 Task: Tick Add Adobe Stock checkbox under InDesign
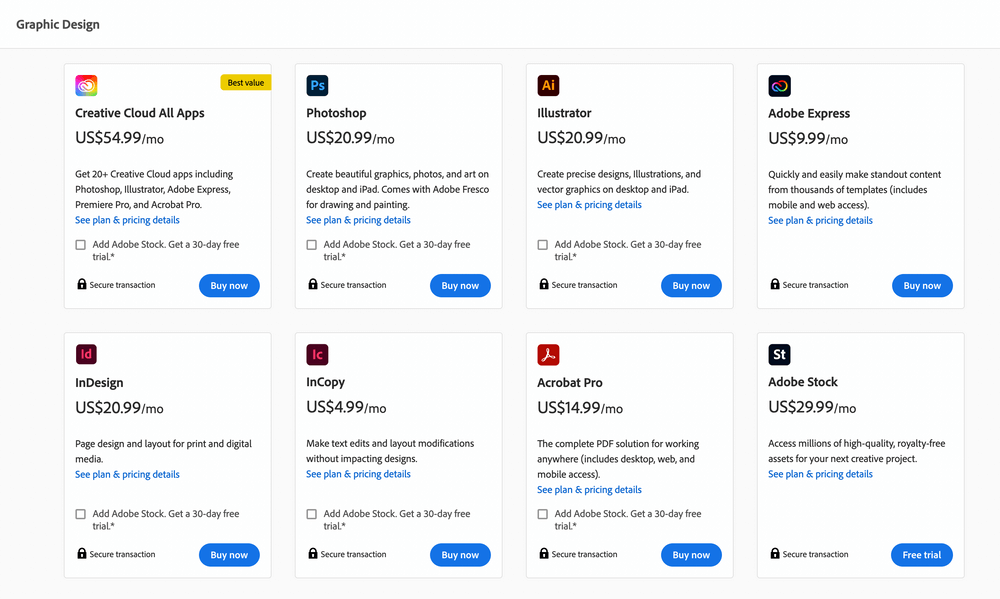point(80,514)
